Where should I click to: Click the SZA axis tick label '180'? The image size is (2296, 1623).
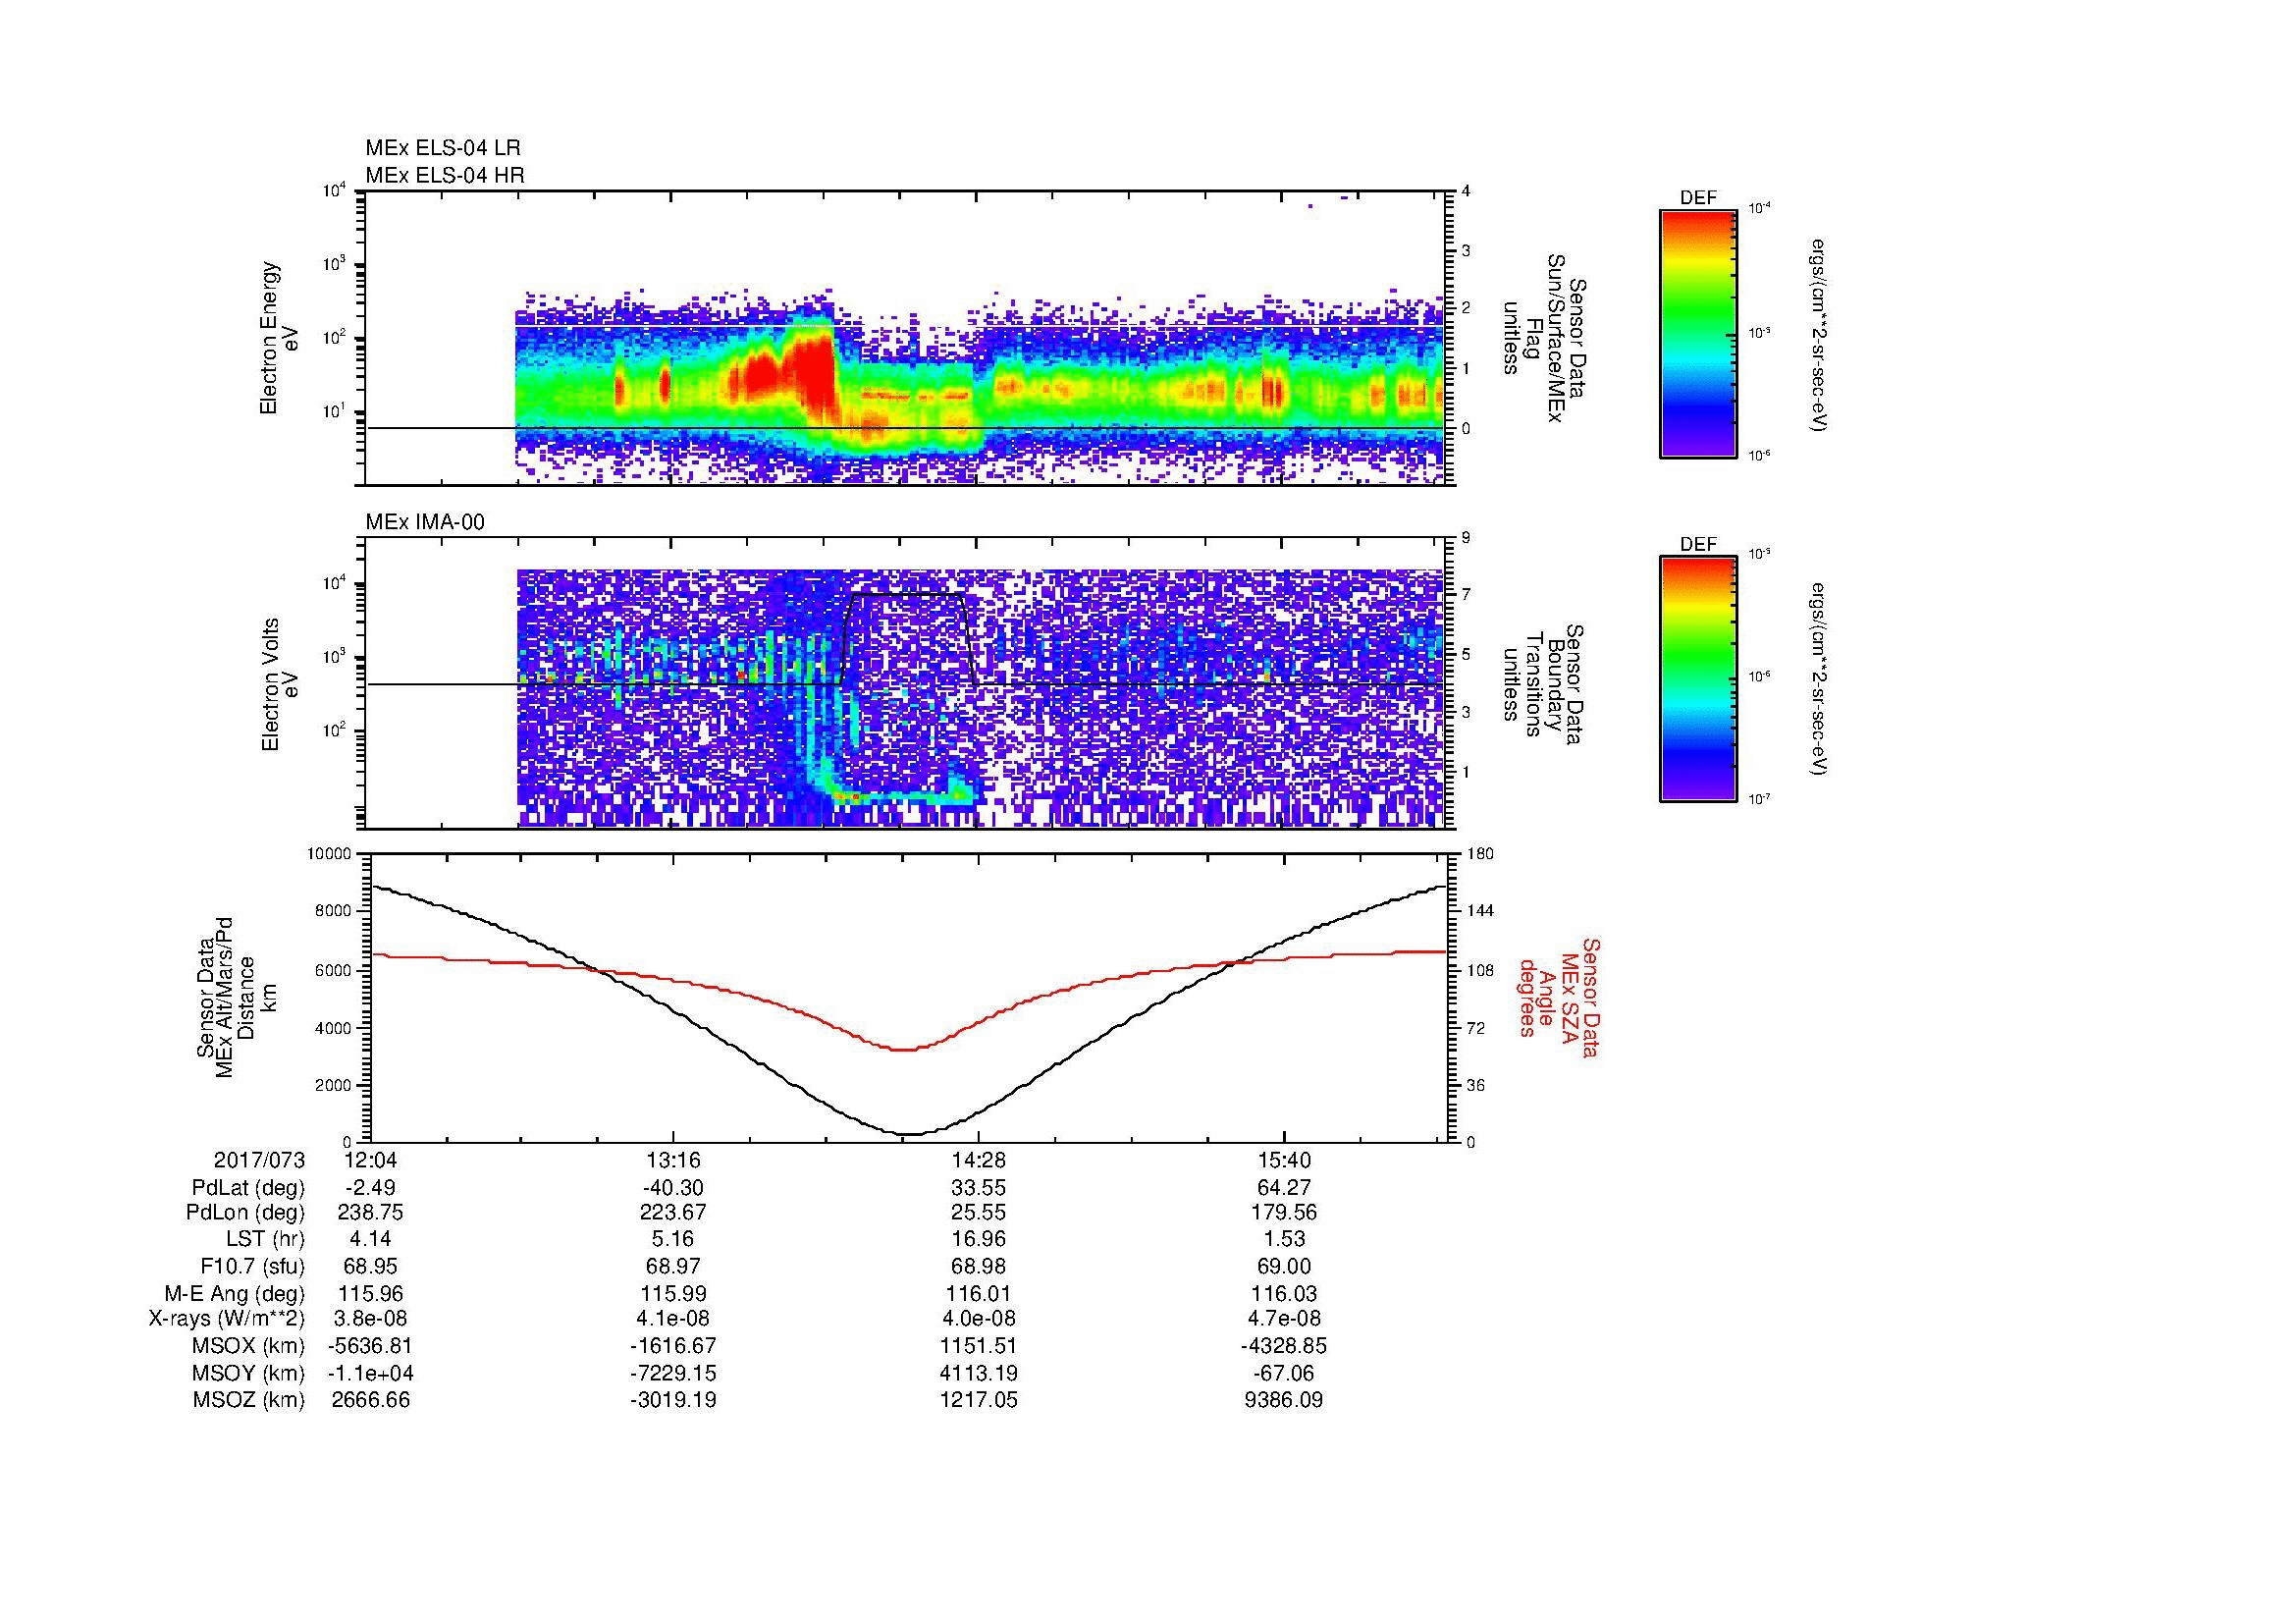coord(1482,854)
